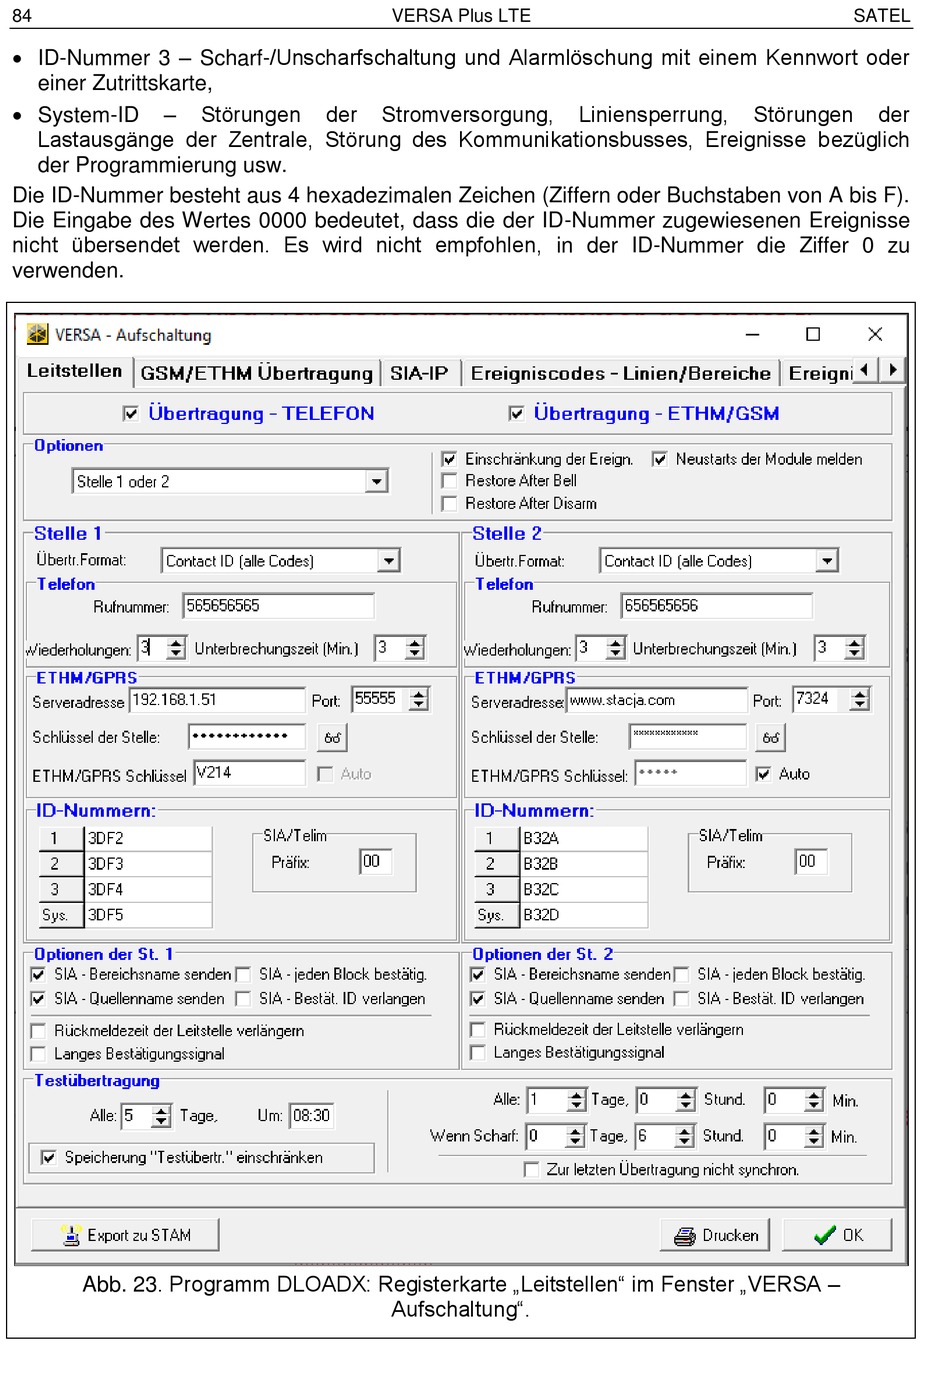Click Testübertragung Um time field
This screenshot has width=950, height=1397.
(311, 1116)
